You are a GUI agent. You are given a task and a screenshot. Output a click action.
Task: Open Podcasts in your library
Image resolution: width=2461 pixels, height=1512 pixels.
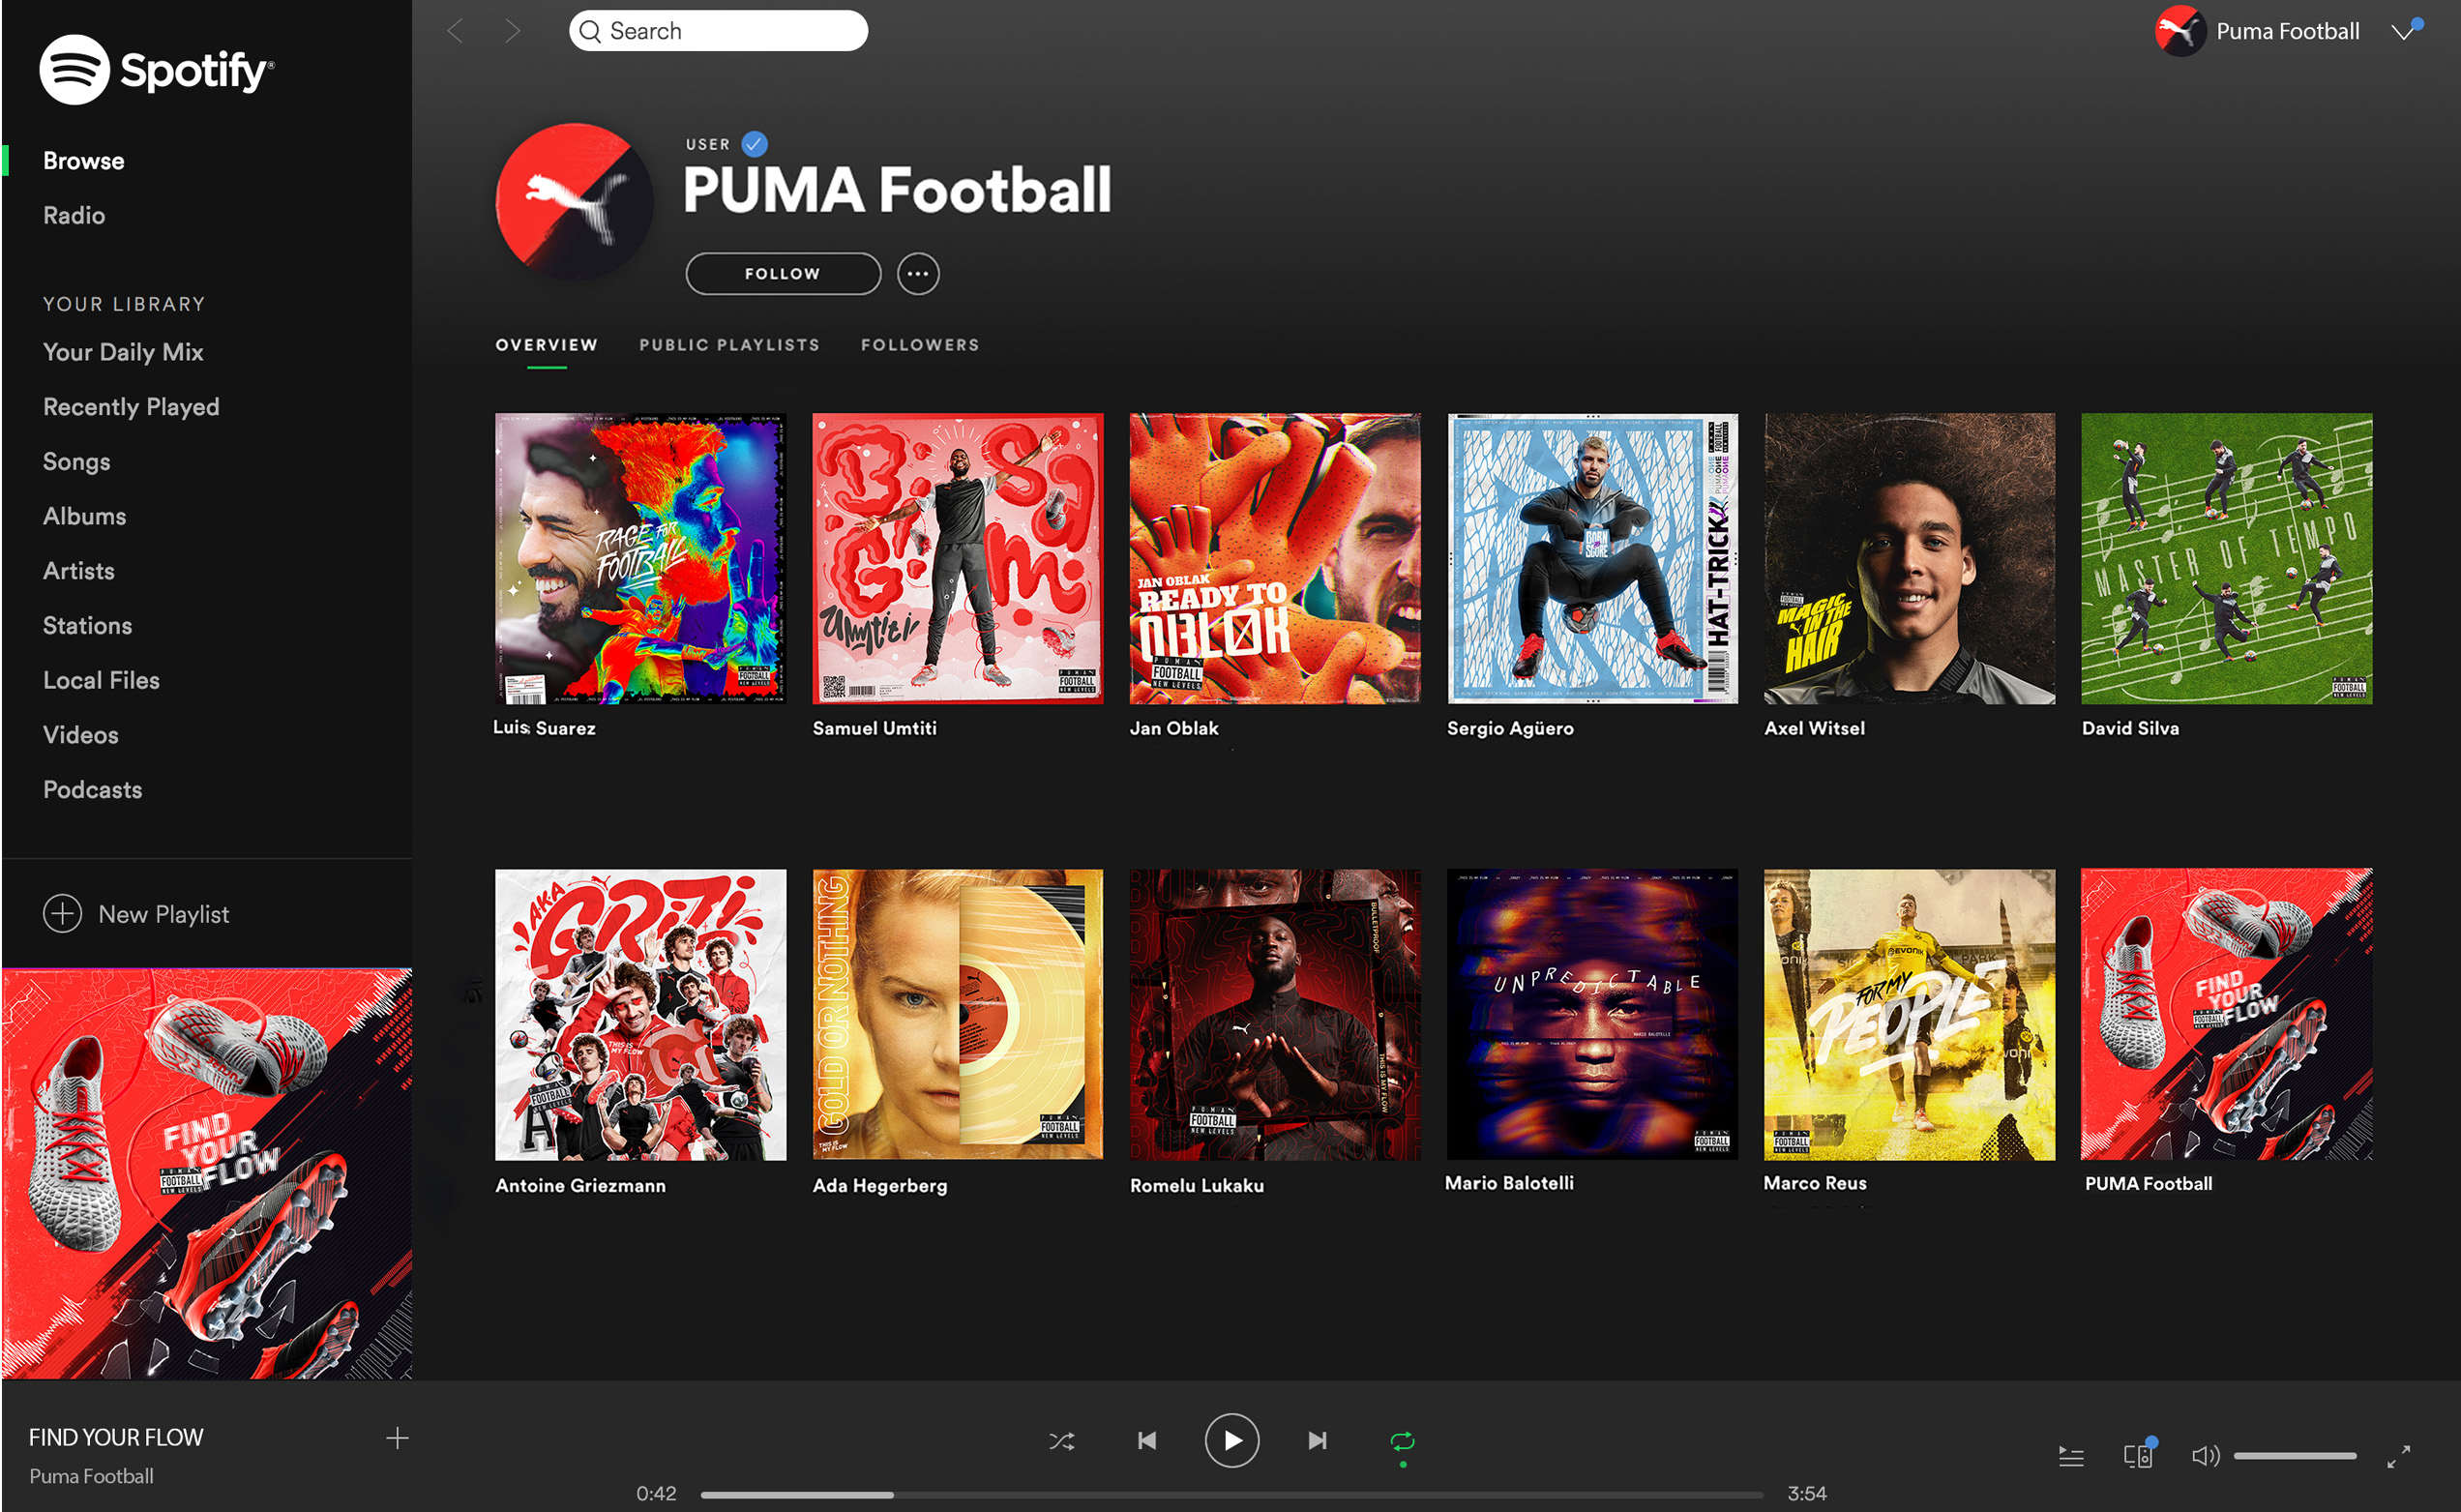[92, 790]
